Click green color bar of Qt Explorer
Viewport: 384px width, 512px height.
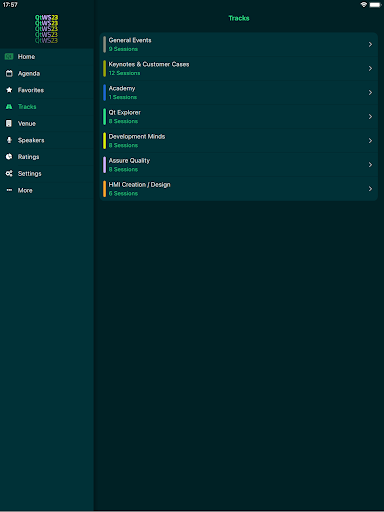click(x=104, y=116)
